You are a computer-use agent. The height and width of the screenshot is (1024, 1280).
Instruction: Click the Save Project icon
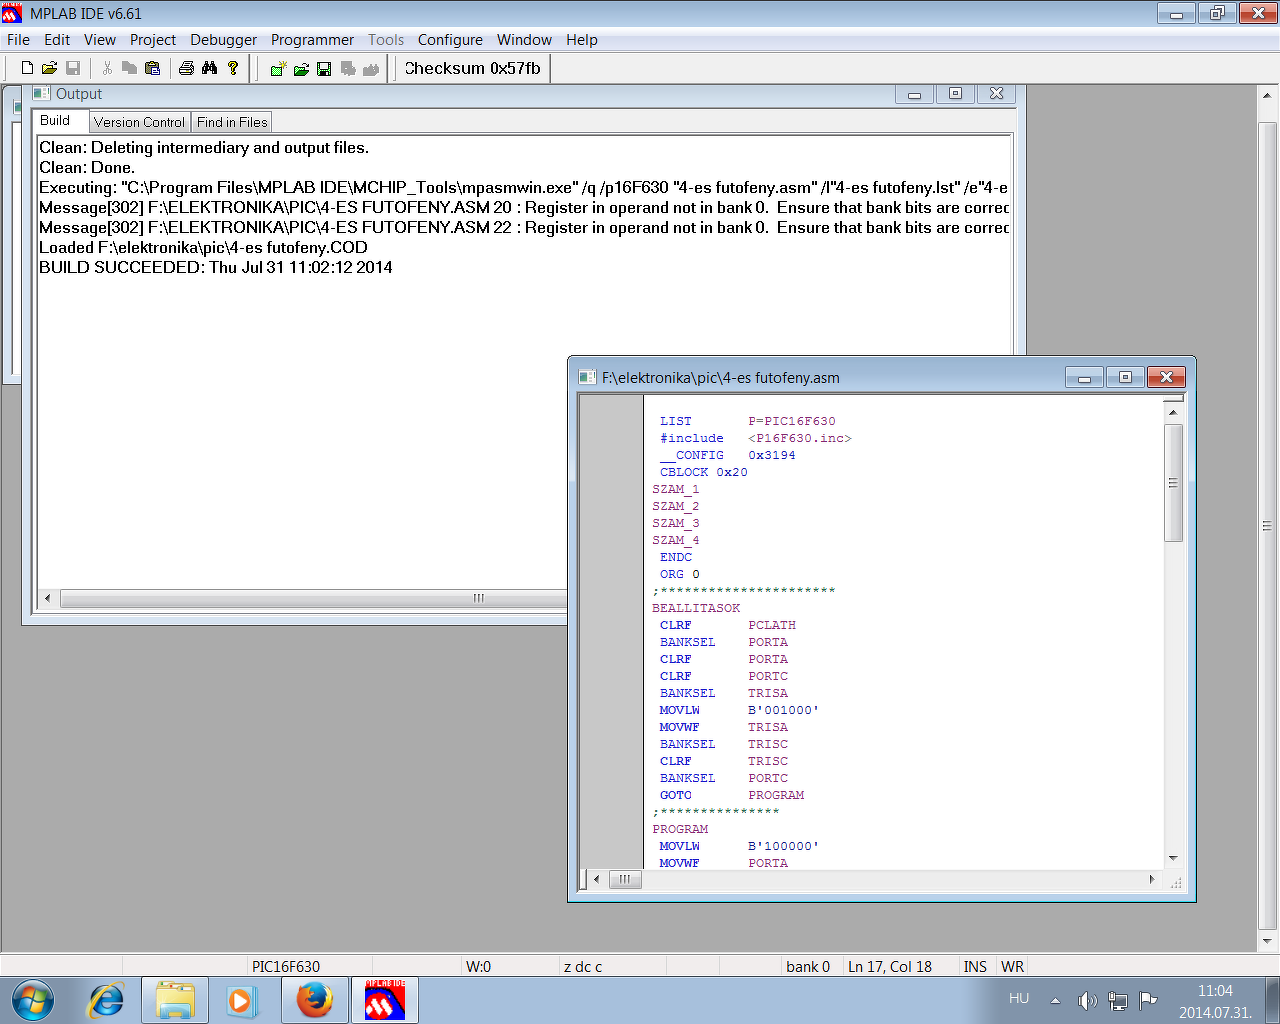(x=324, y=69)
